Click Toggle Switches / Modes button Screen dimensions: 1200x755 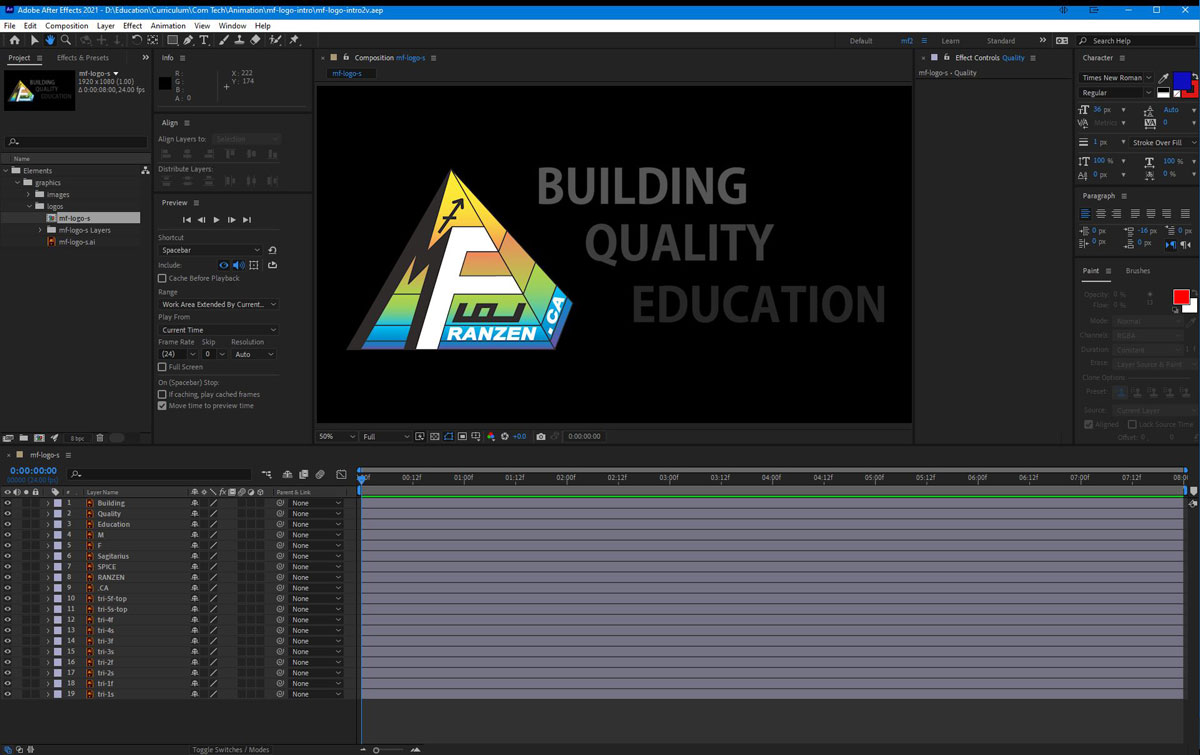[x=231, y=749]
